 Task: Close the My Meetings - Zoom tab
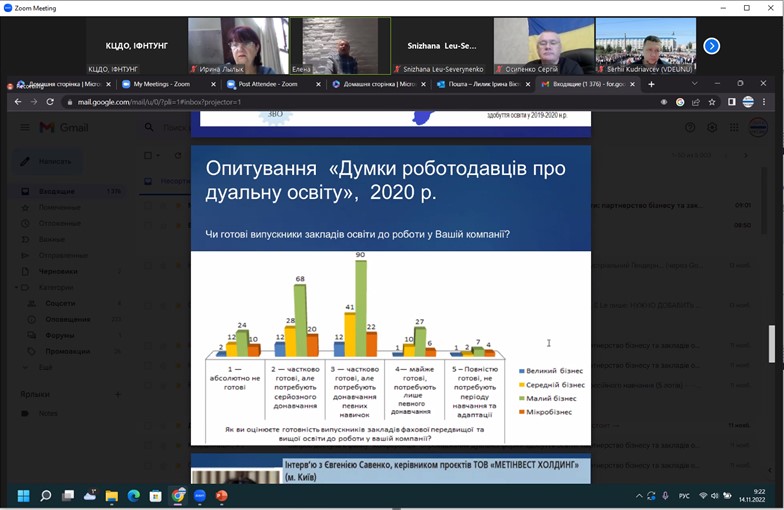(214, 84)
